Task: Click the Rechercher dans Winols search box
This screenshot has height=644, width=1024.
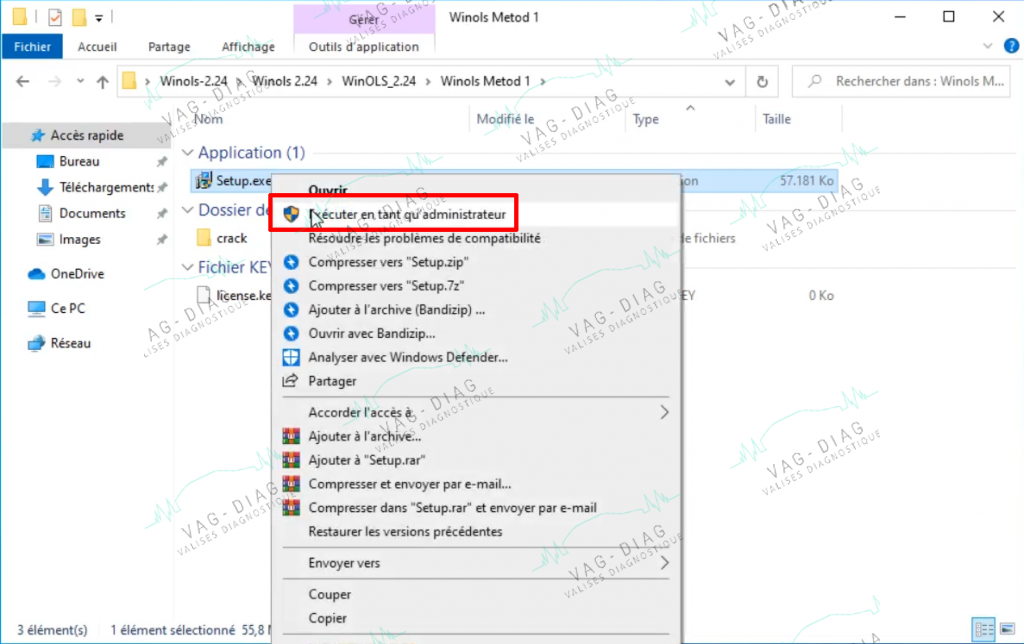Action: pyautogui.click(x=903, y=82)
